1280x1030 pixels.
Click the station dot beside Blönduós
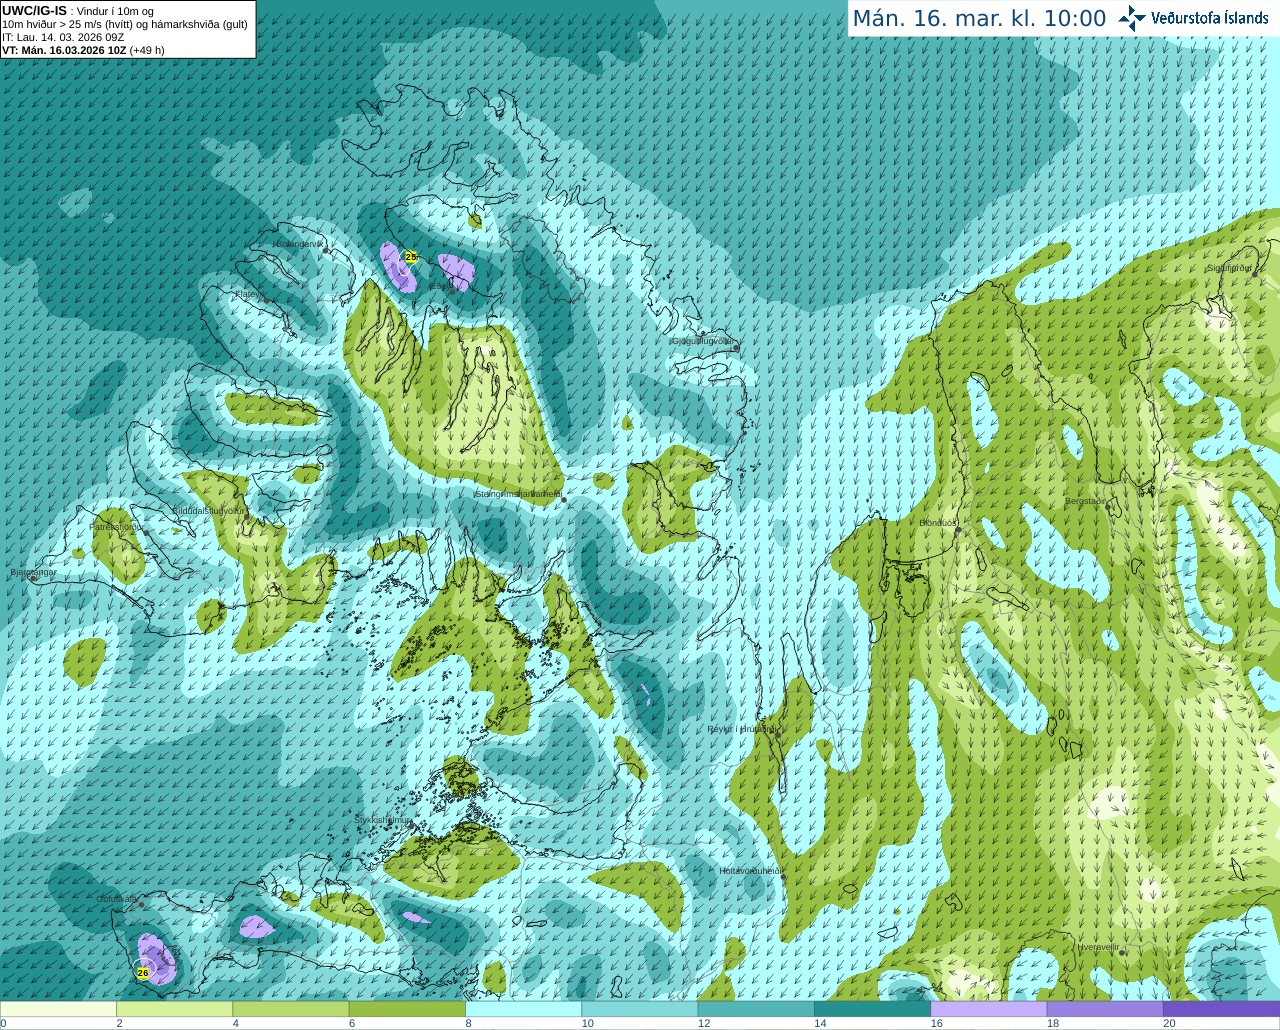click(958, 531)
